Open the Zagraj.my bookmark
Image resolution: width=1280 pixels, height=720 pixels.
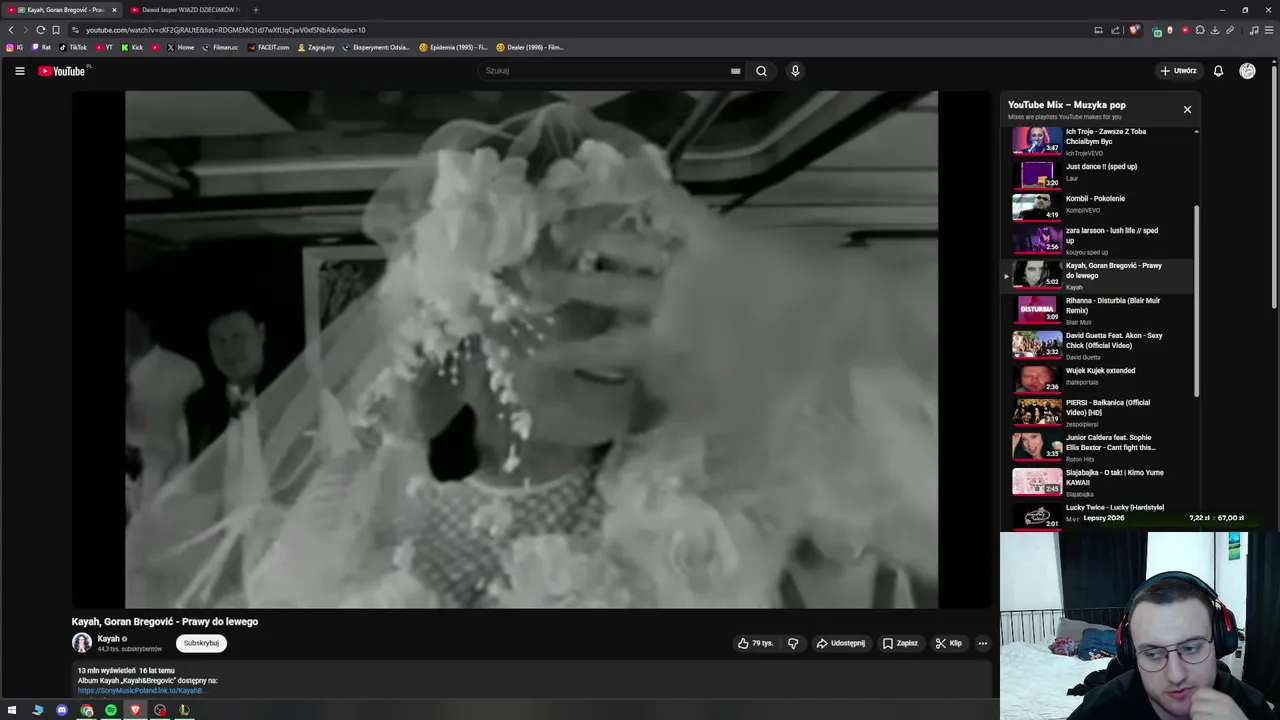click(x=316, y=47)
